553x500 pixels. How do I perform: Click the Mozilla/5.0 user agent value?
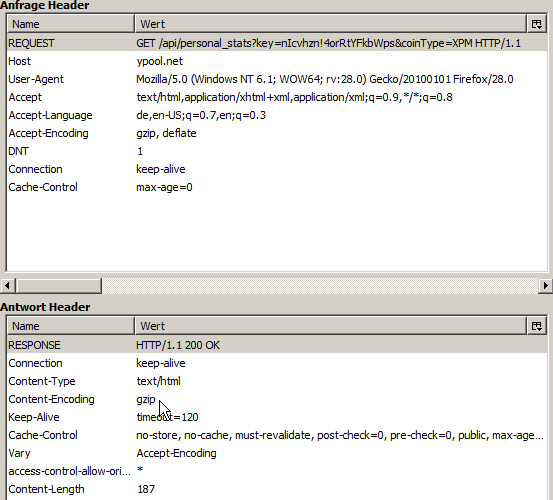[x=324, y=79]
